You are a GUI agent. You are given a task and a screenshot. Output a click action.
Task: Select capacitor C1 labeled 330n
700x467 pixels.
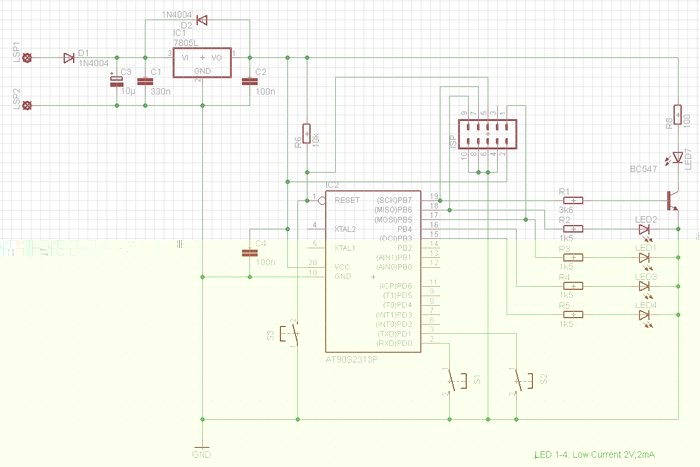tap(145, 82)
